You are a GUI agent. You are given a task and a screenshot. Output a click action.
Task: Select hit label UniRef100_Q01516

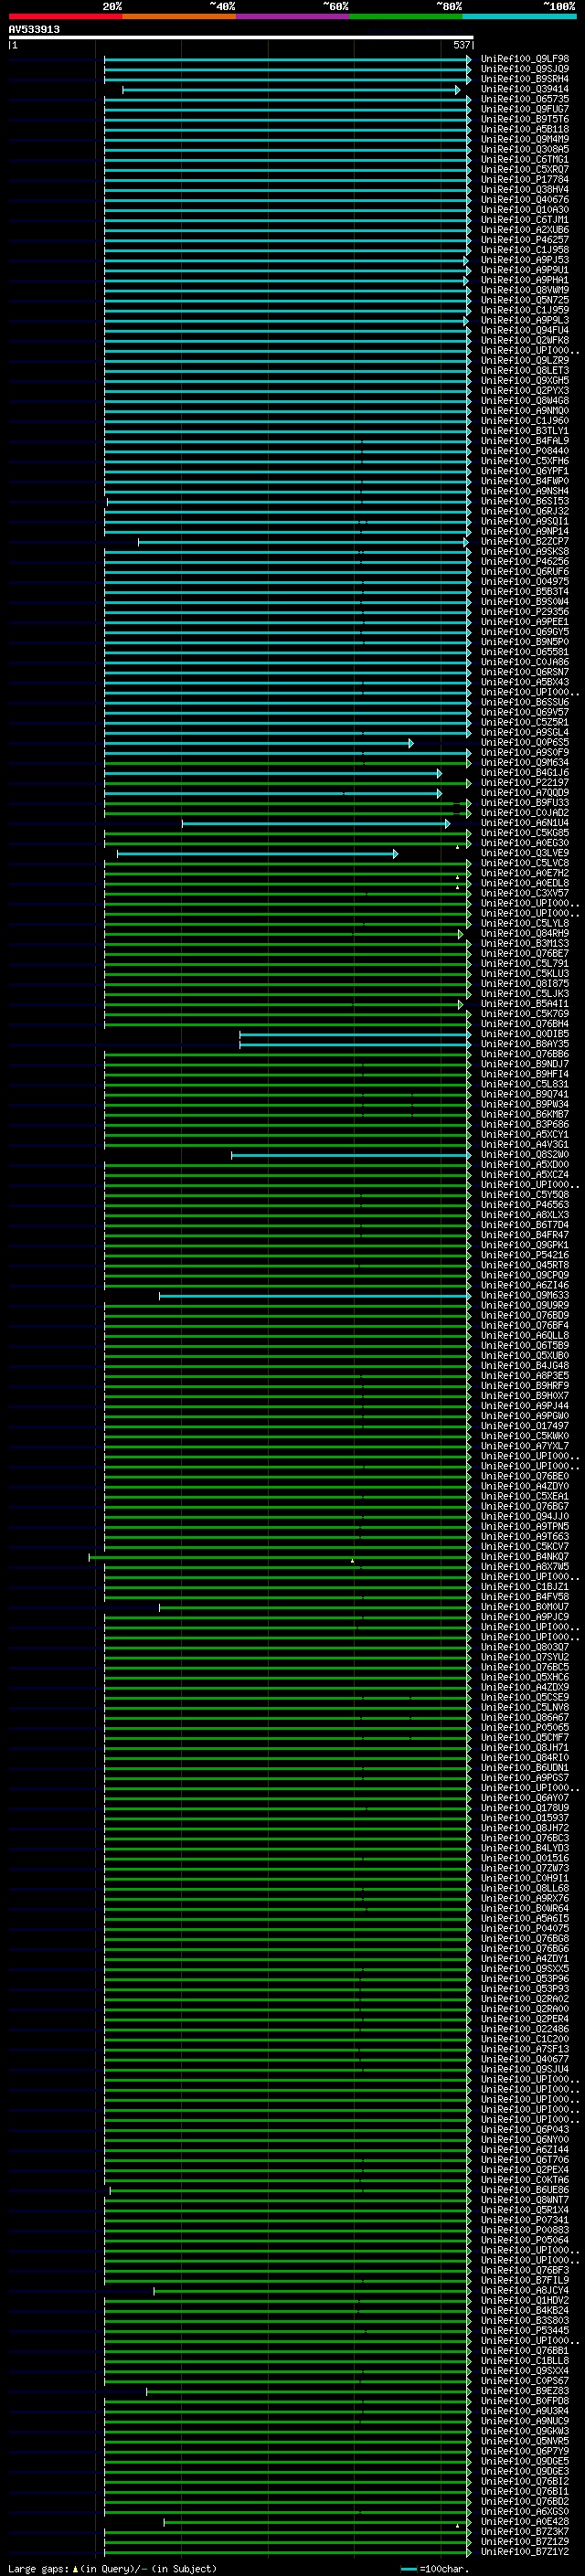(x=524, y=1859)
